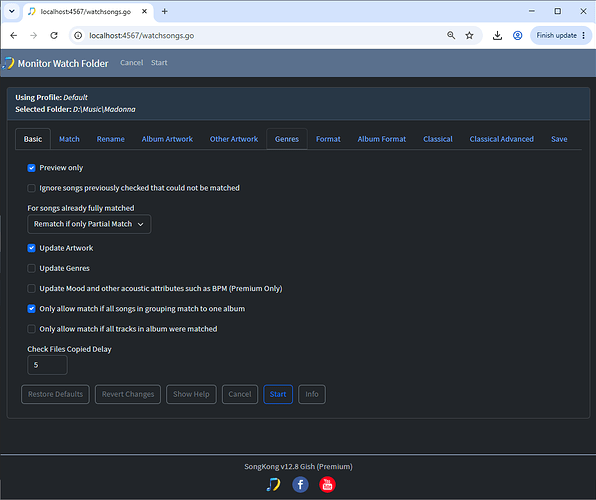Enable the Update Genres checkbox
The height and width of the screenshot is (500, 596).
pyautogui.click(x=32, y=268)
